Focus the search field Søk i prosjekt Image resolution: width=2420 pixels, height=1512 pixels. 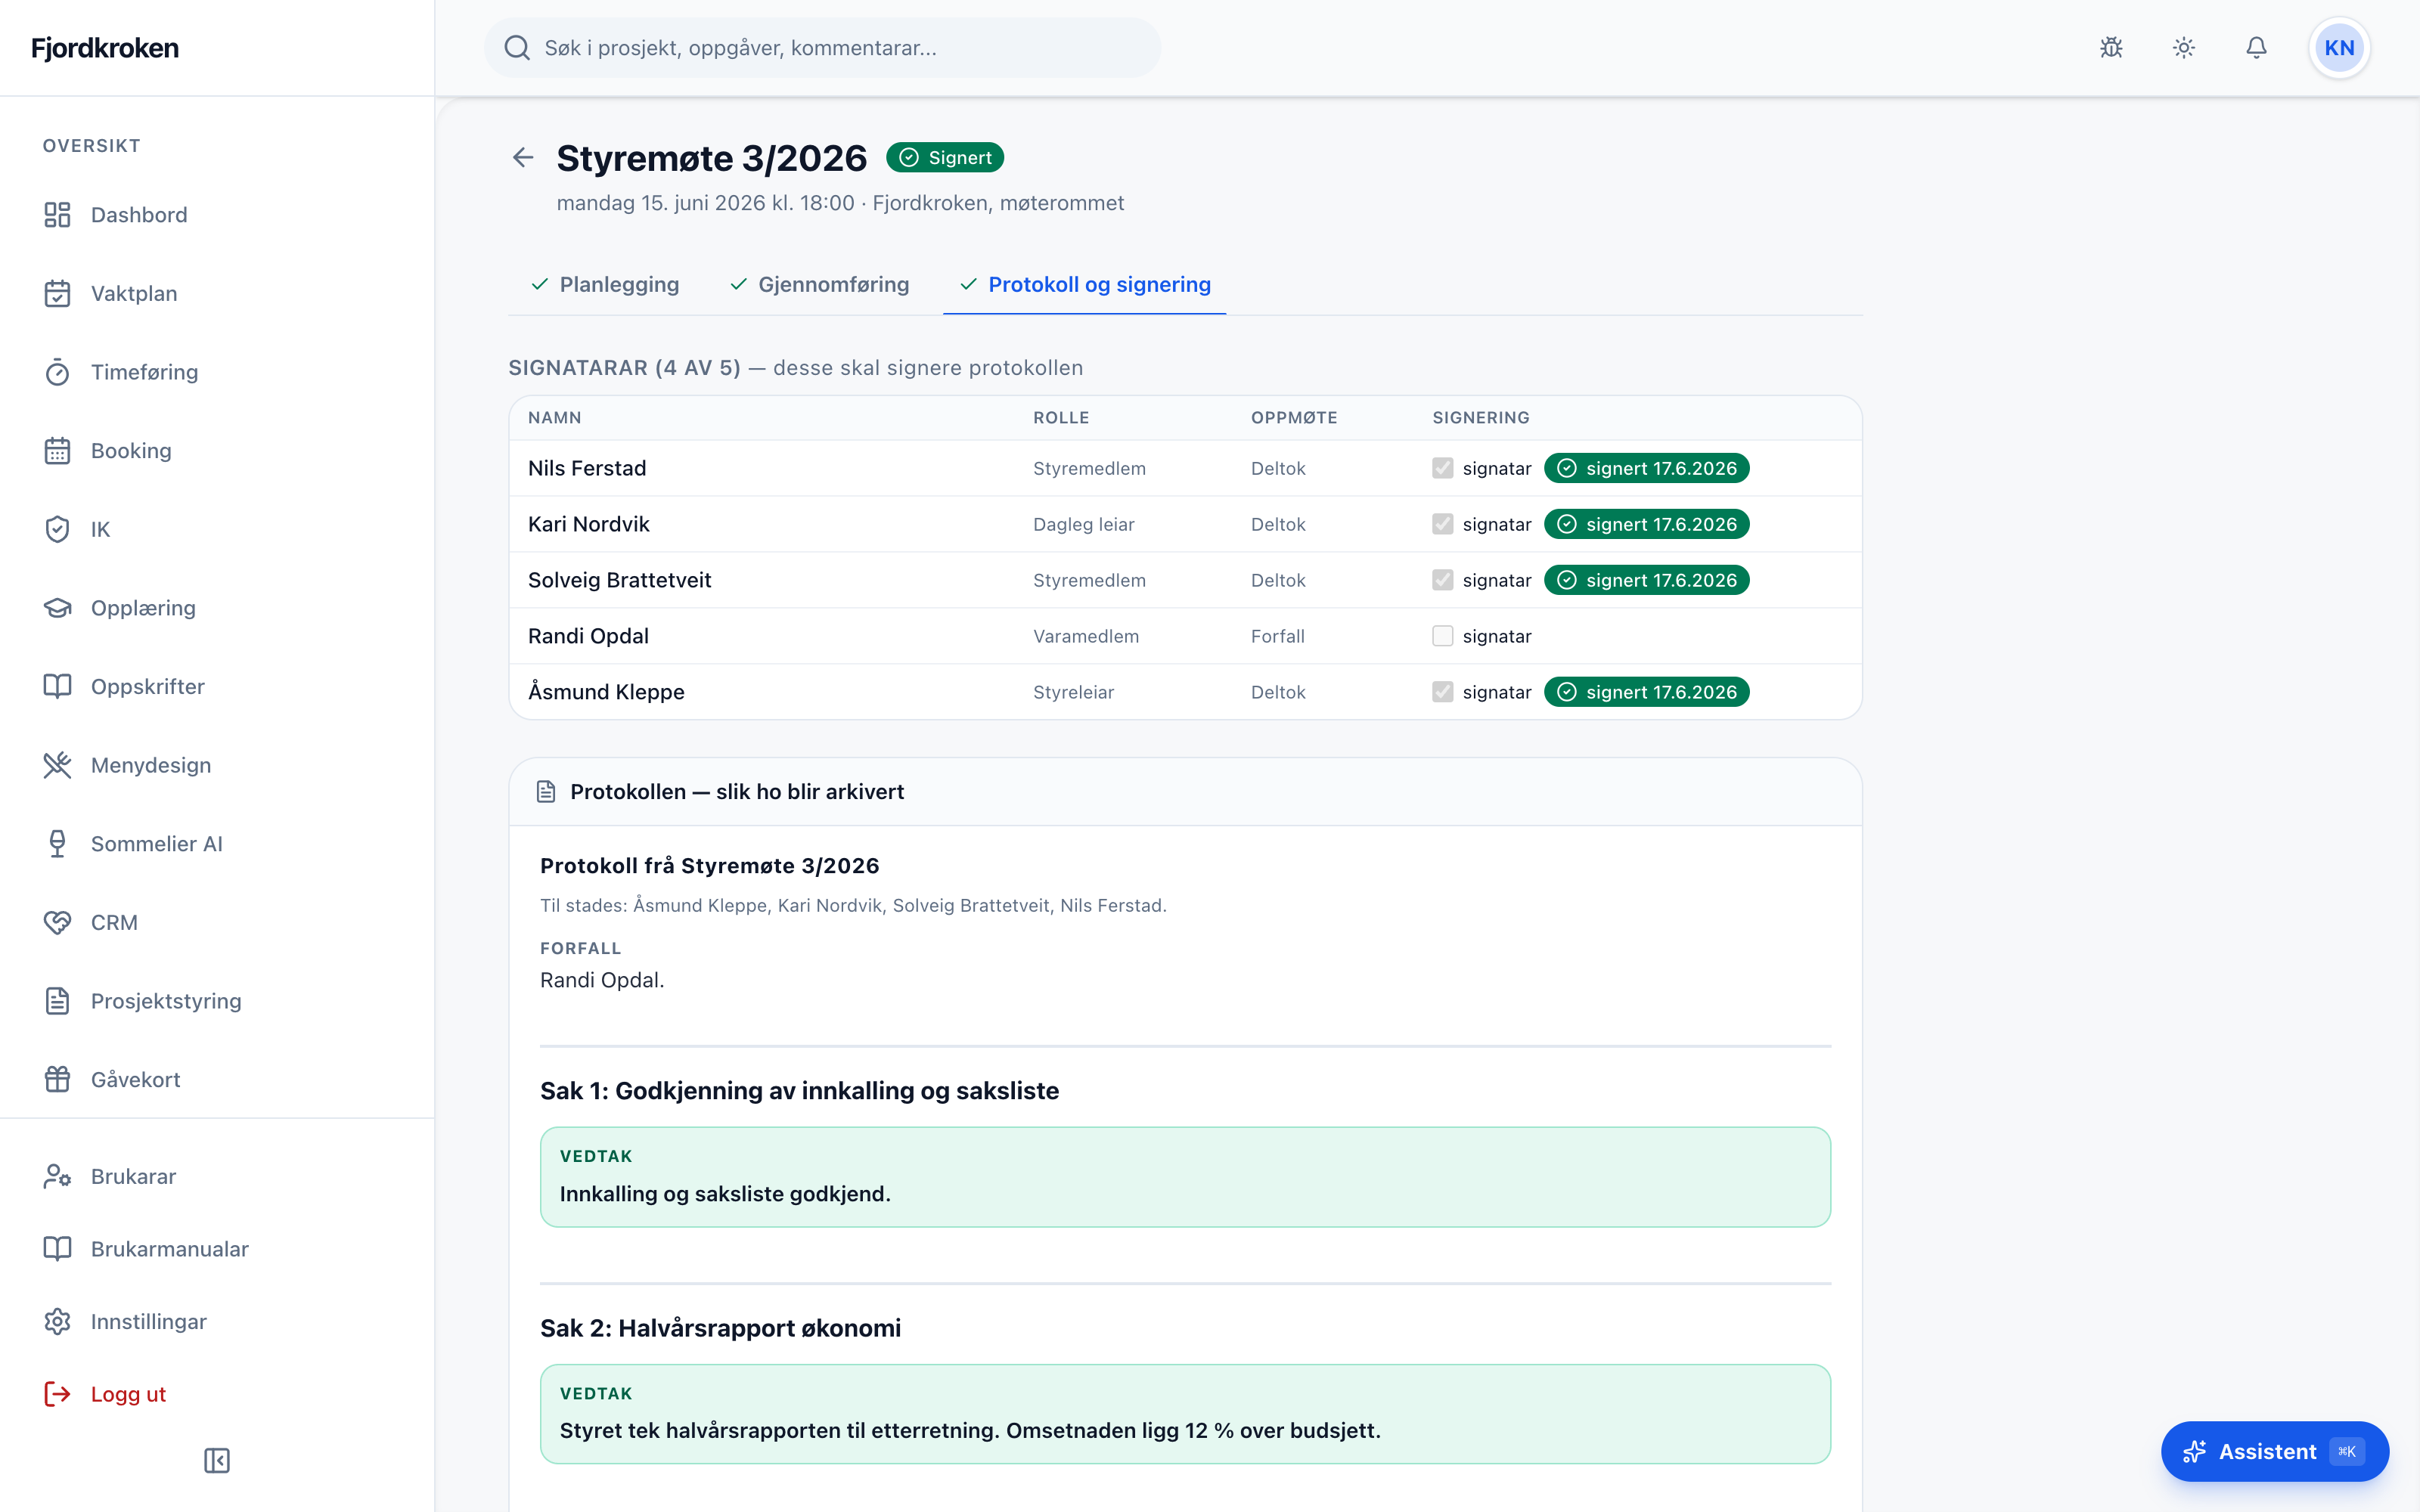pos(822,48)
